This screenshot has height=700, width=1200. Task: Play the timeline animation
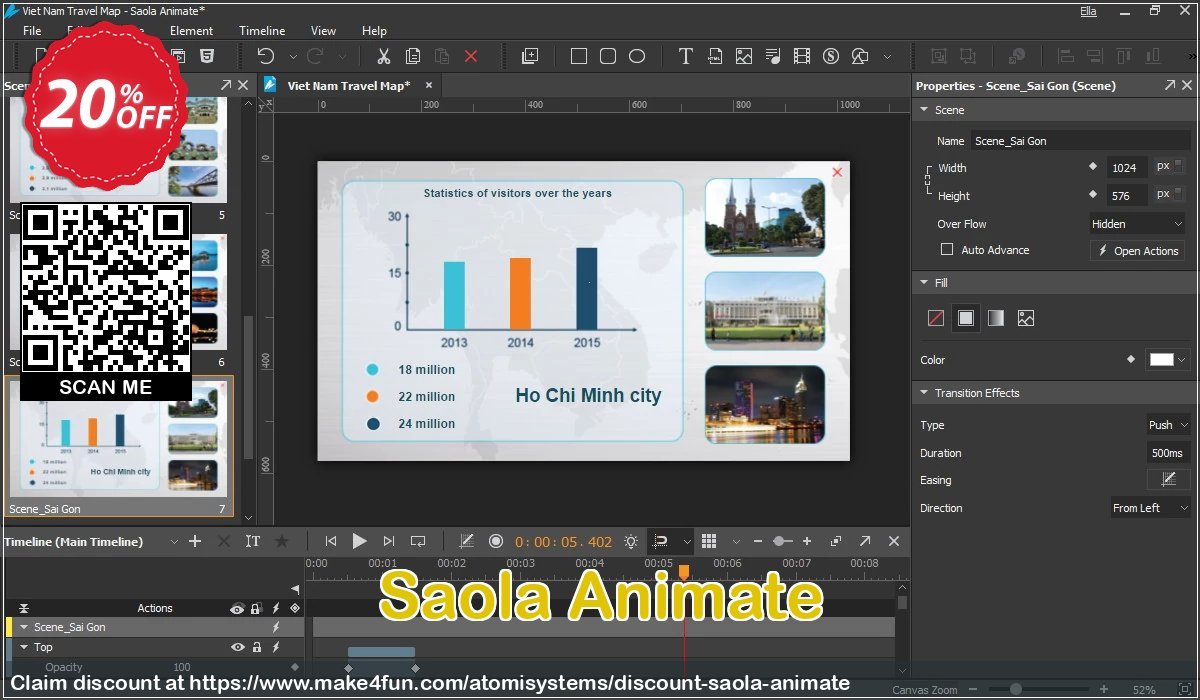(x=359, y=541)
